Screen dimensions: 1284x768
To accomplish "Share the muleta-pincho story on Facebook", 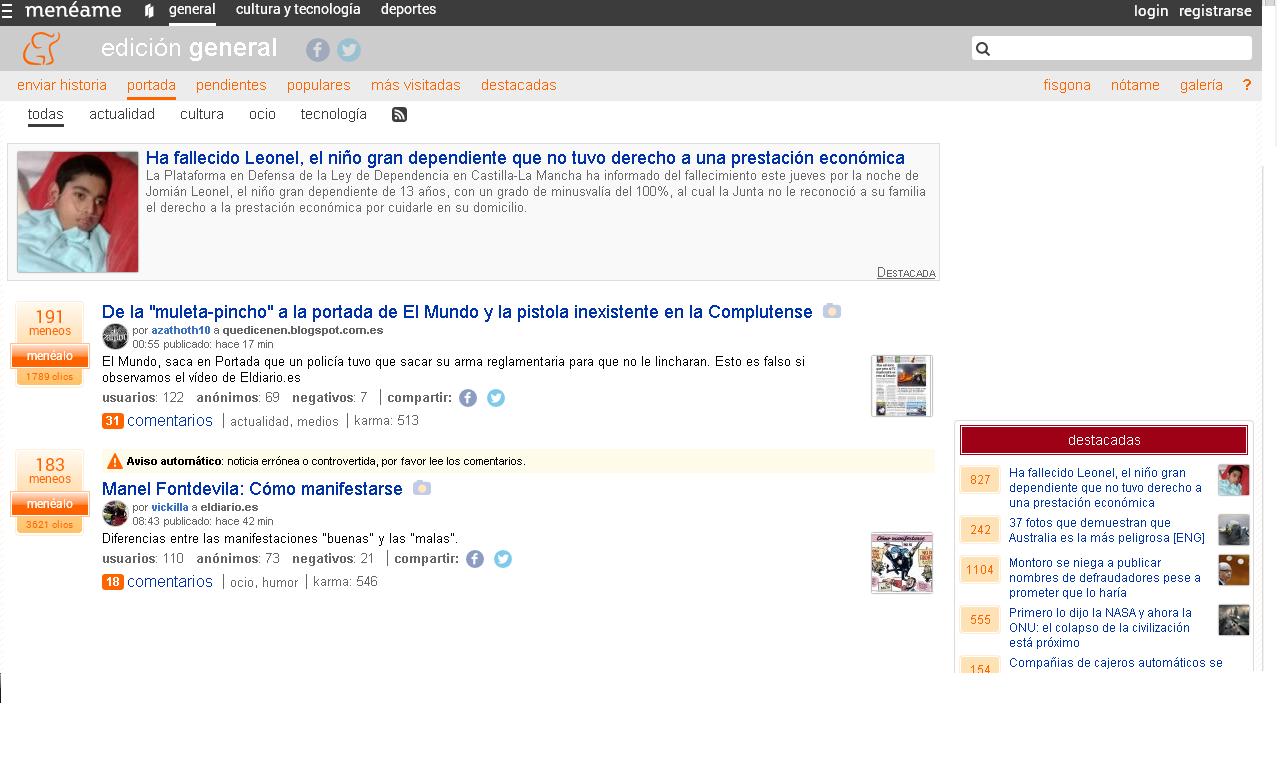I will (x=468, y=398).
